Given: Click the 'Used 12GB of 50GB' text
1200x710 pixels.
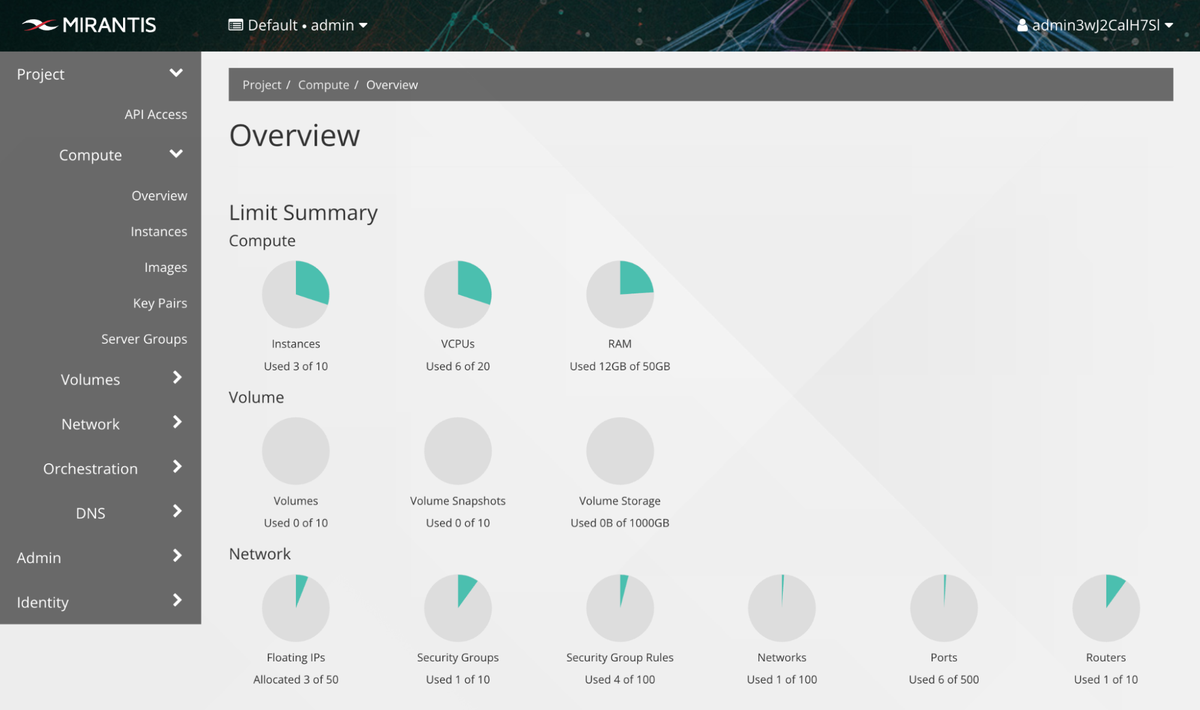Looking at the screenshot, I should [620, 366].
